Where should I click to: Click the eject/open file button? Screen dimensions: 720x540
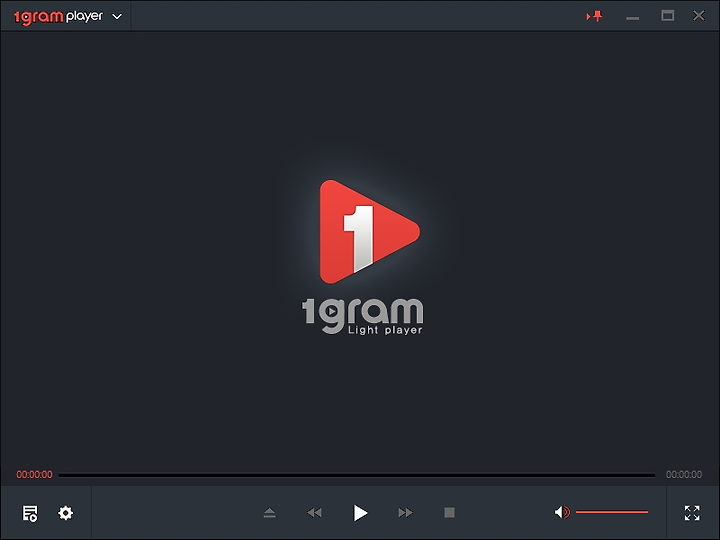pos(270,512)
